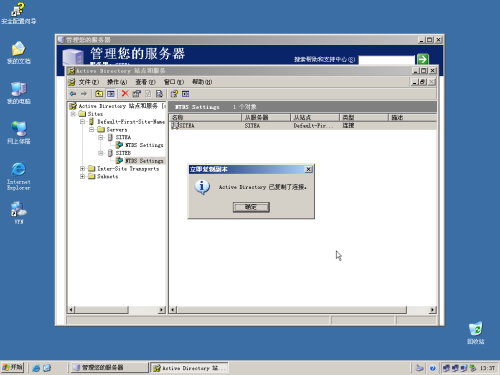Click the green go arrow beside search box
Screen dimensions: 500x375
pyautogui.click(x=423, y=59)
